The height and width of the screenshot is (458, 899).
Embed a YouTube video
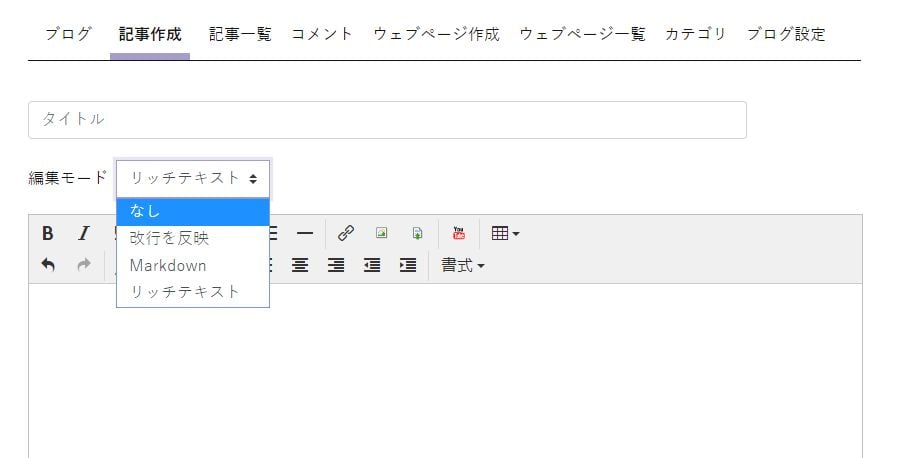(x=459, y=233)
